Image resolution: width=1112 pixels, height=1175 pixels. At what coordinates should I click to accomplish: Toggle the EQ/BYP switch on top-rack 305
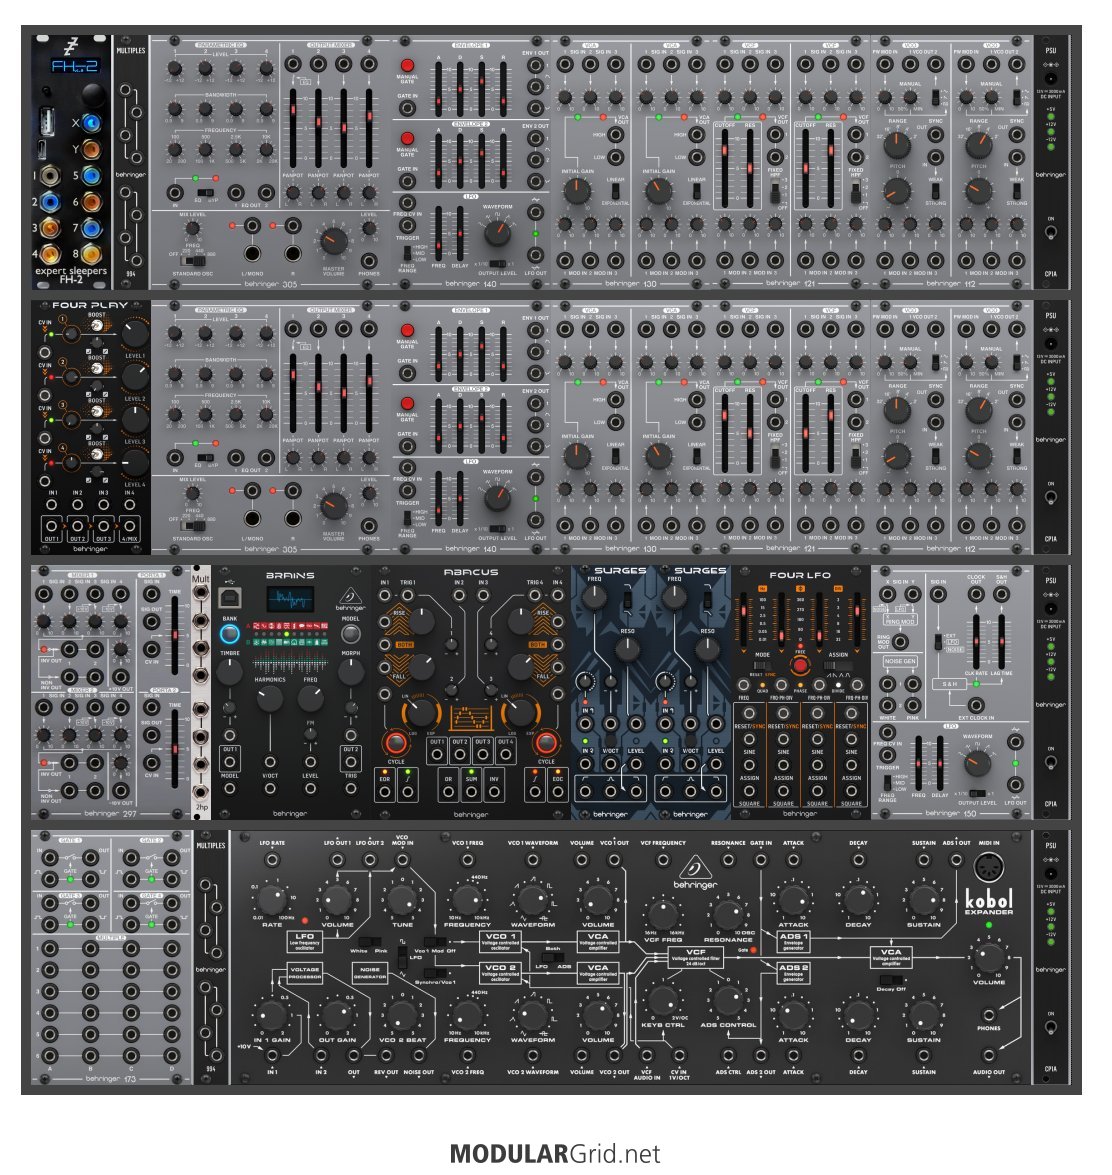point(205,193)
